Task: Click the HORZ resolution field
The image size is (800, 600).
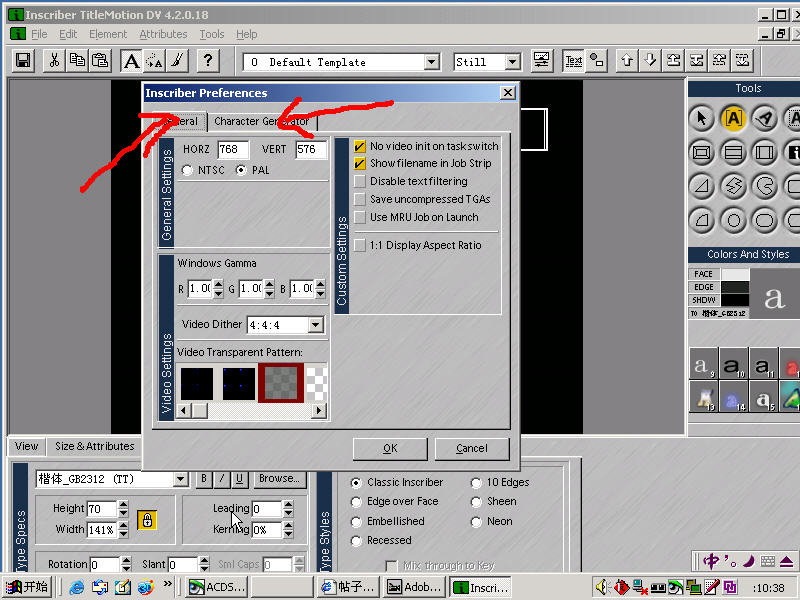Action: coord(233,149)
